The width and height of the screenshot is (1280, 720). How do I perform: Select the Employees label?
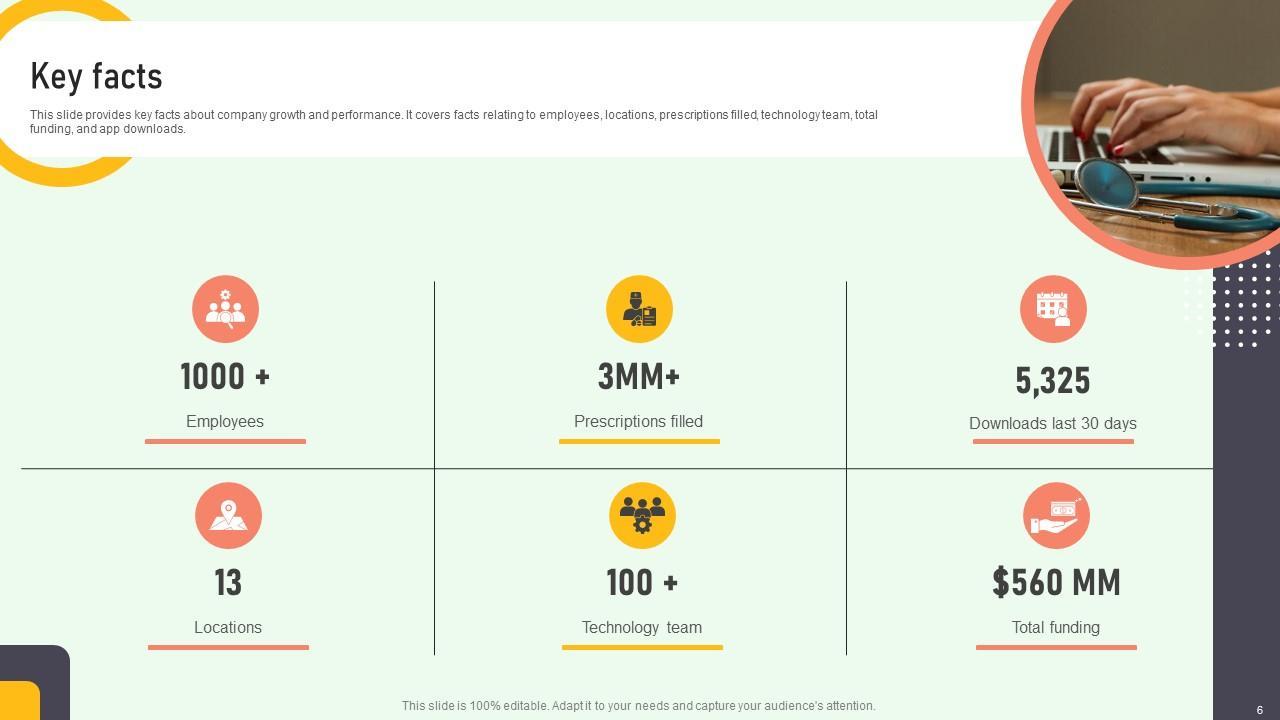(x=225, y=422)
